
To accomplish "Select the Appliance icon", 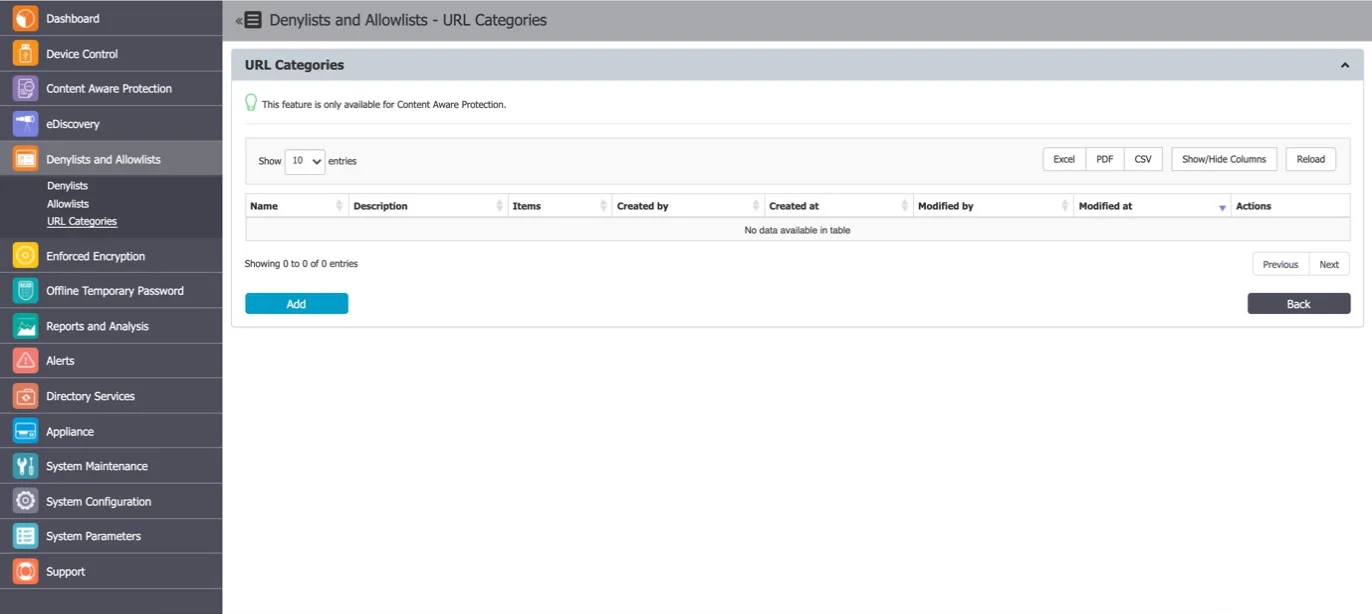I will [26, 431].
